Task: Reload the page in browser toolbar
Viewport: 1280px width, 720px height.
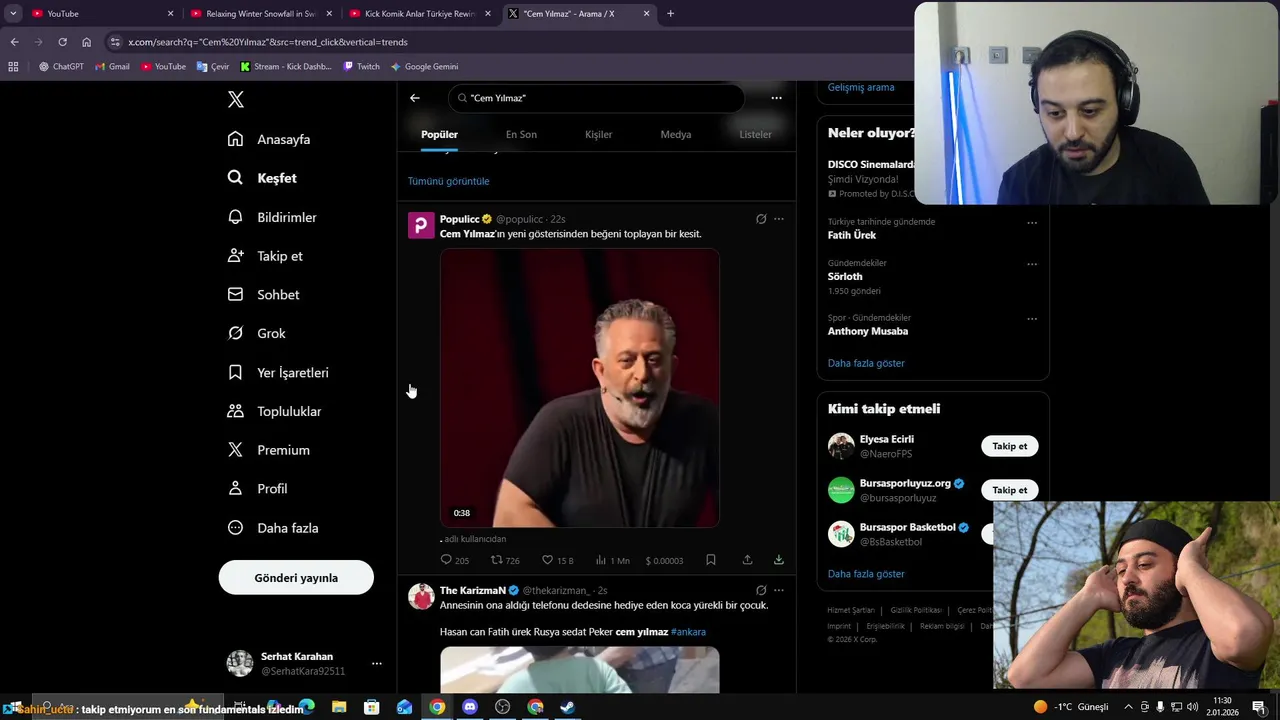Action: (x=62, y=42)
